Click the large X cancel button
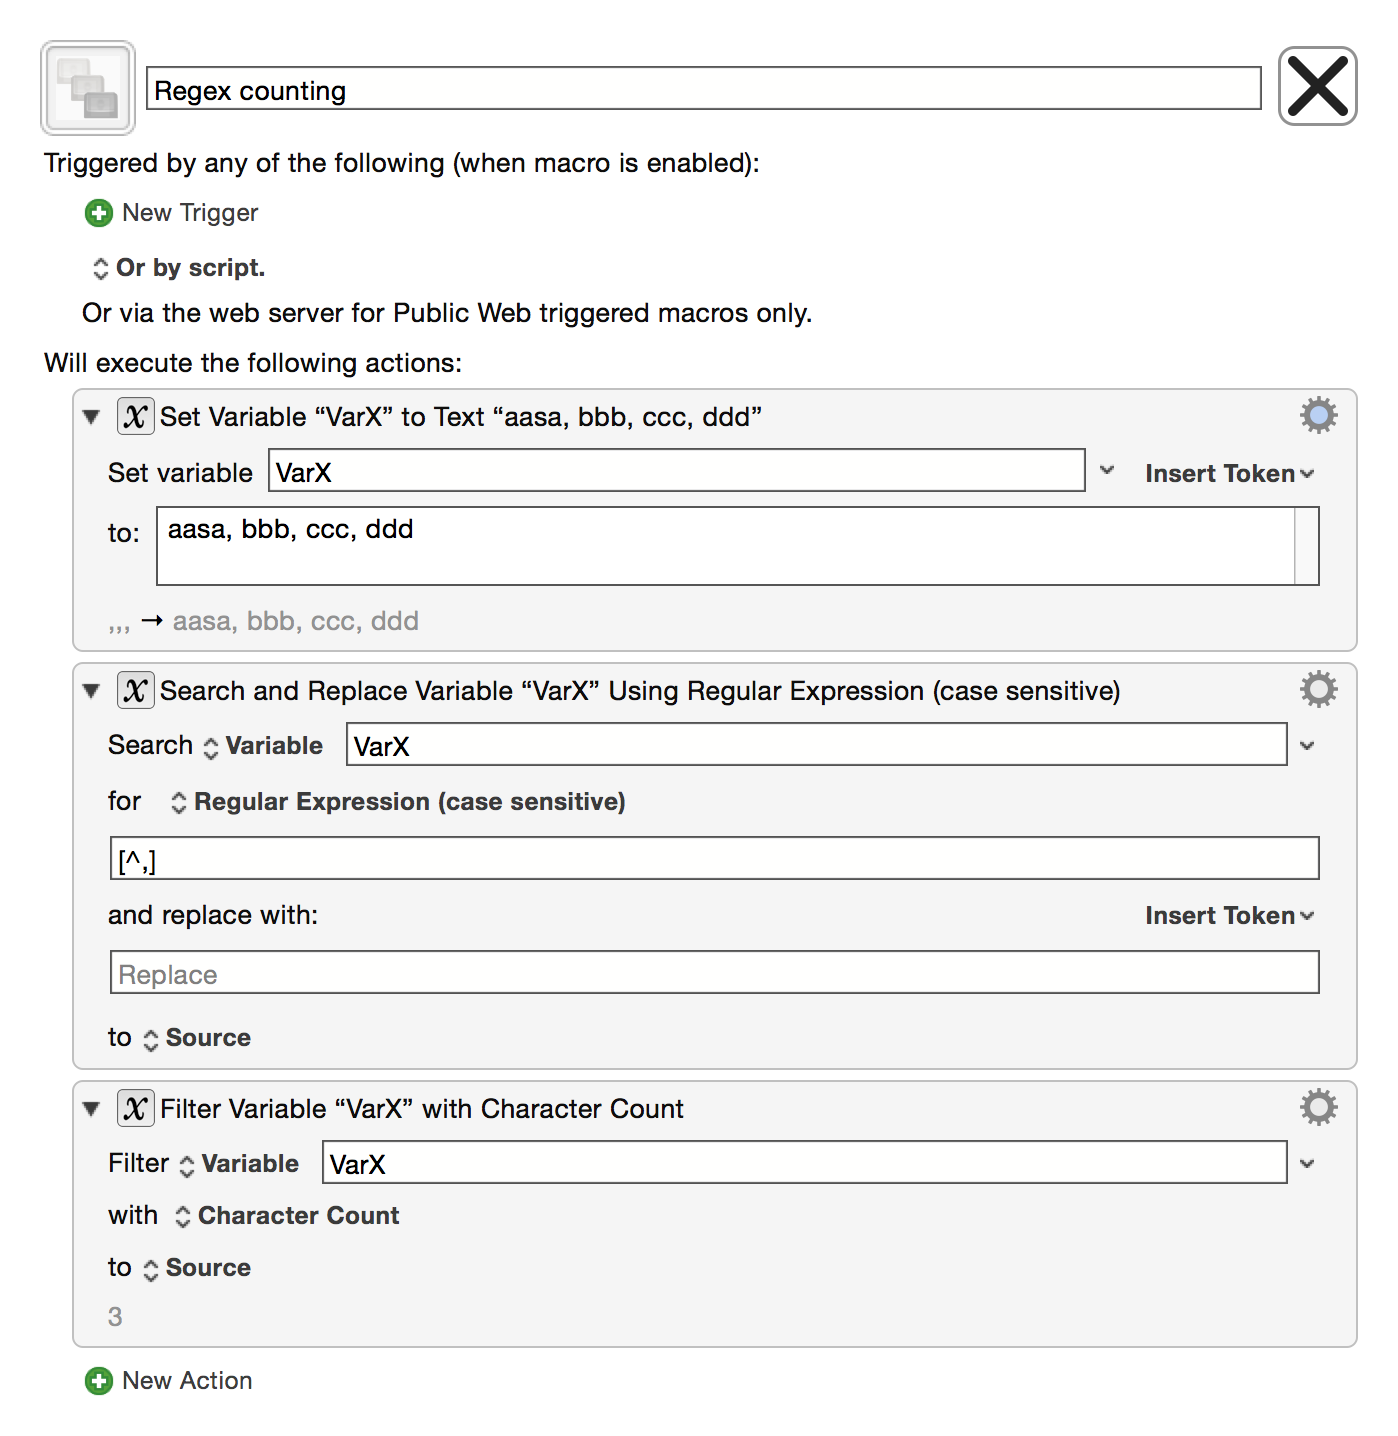 pyautogui.click(x=1317, y=87)
